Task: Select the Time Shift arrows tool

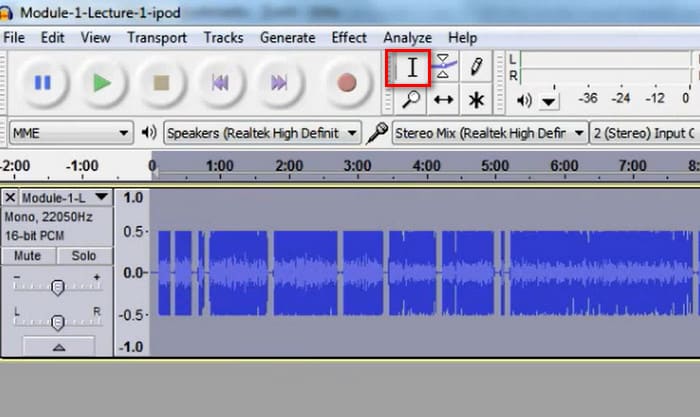Action: [x=443, y=100]
